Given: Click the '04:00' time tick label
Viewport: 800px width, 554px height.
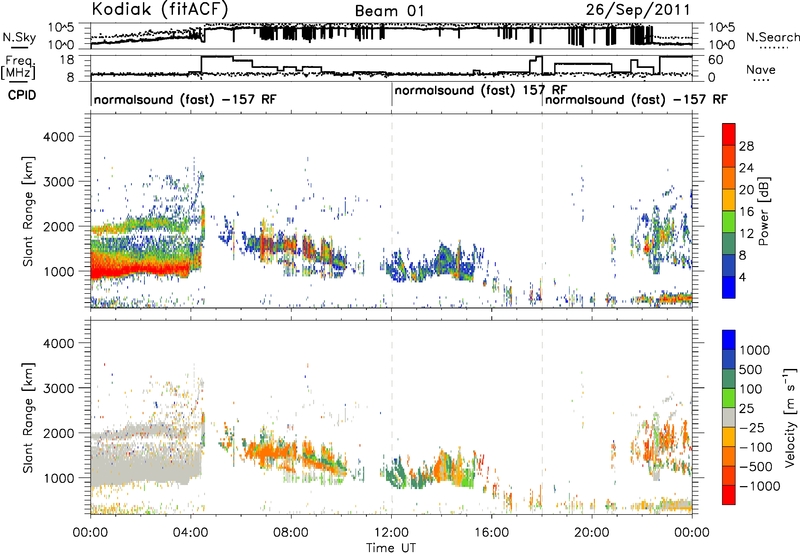Looking at the screenshot, I should 191,533.
